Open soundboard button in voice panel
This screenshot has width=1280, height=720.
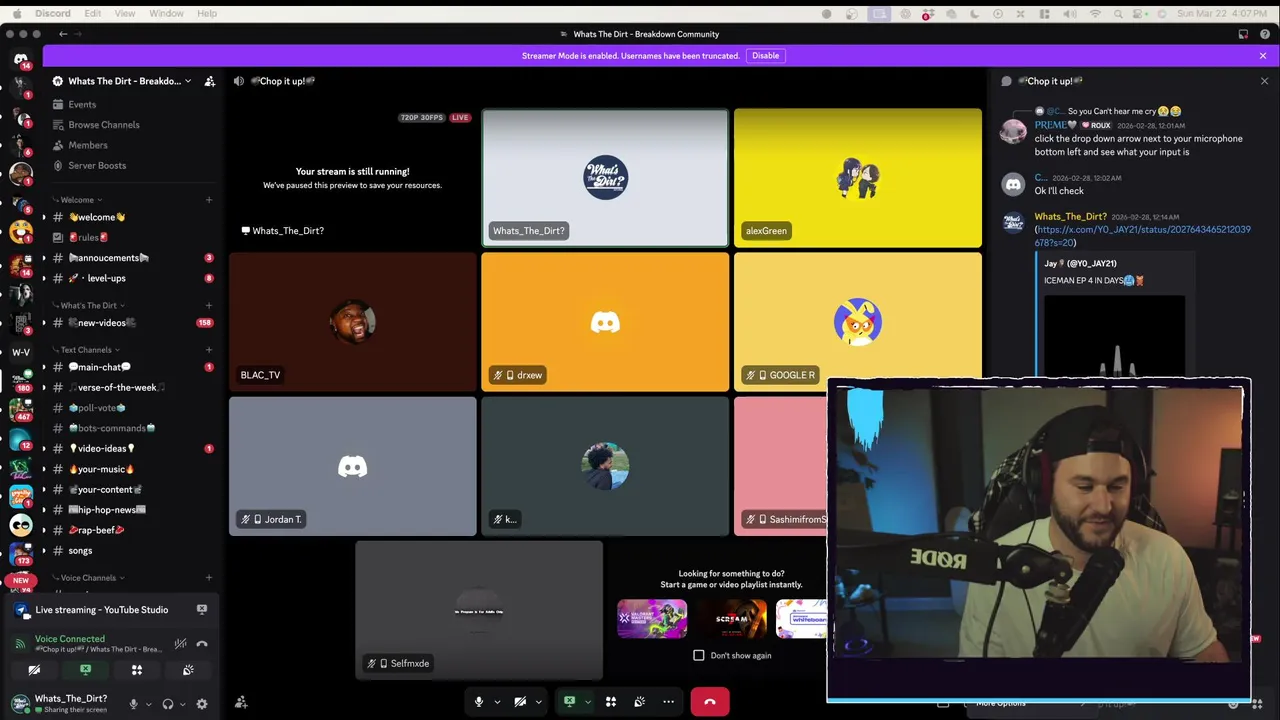[188, 670]
